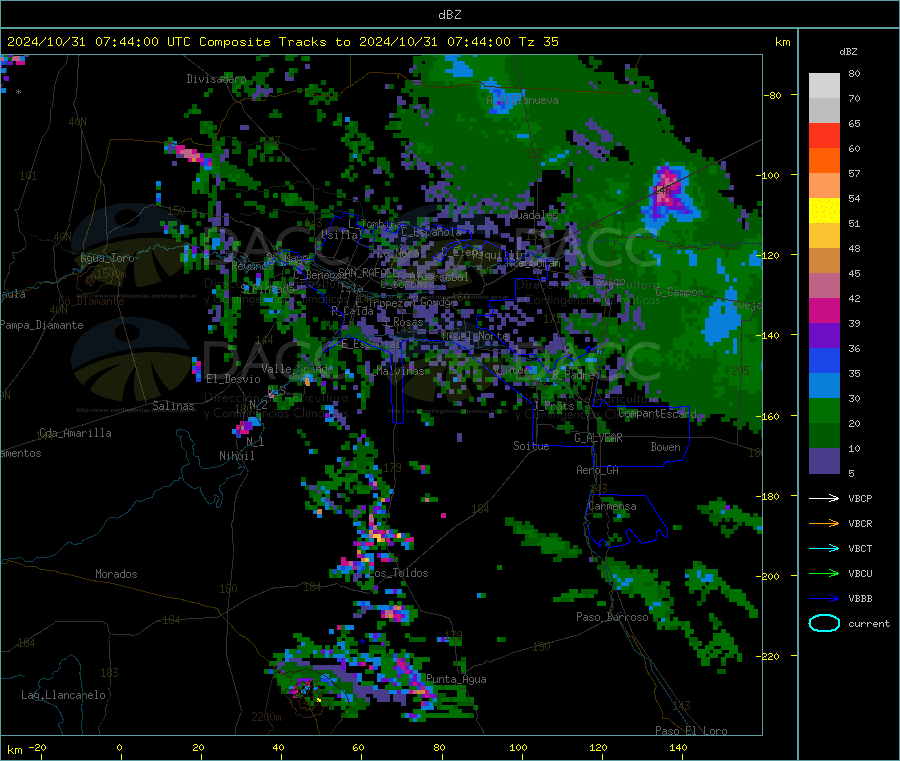Click the white VBCP arrow legend icon
Image resolution: width=900 pixels, height=761 pixels.
[x=824, y=498]
